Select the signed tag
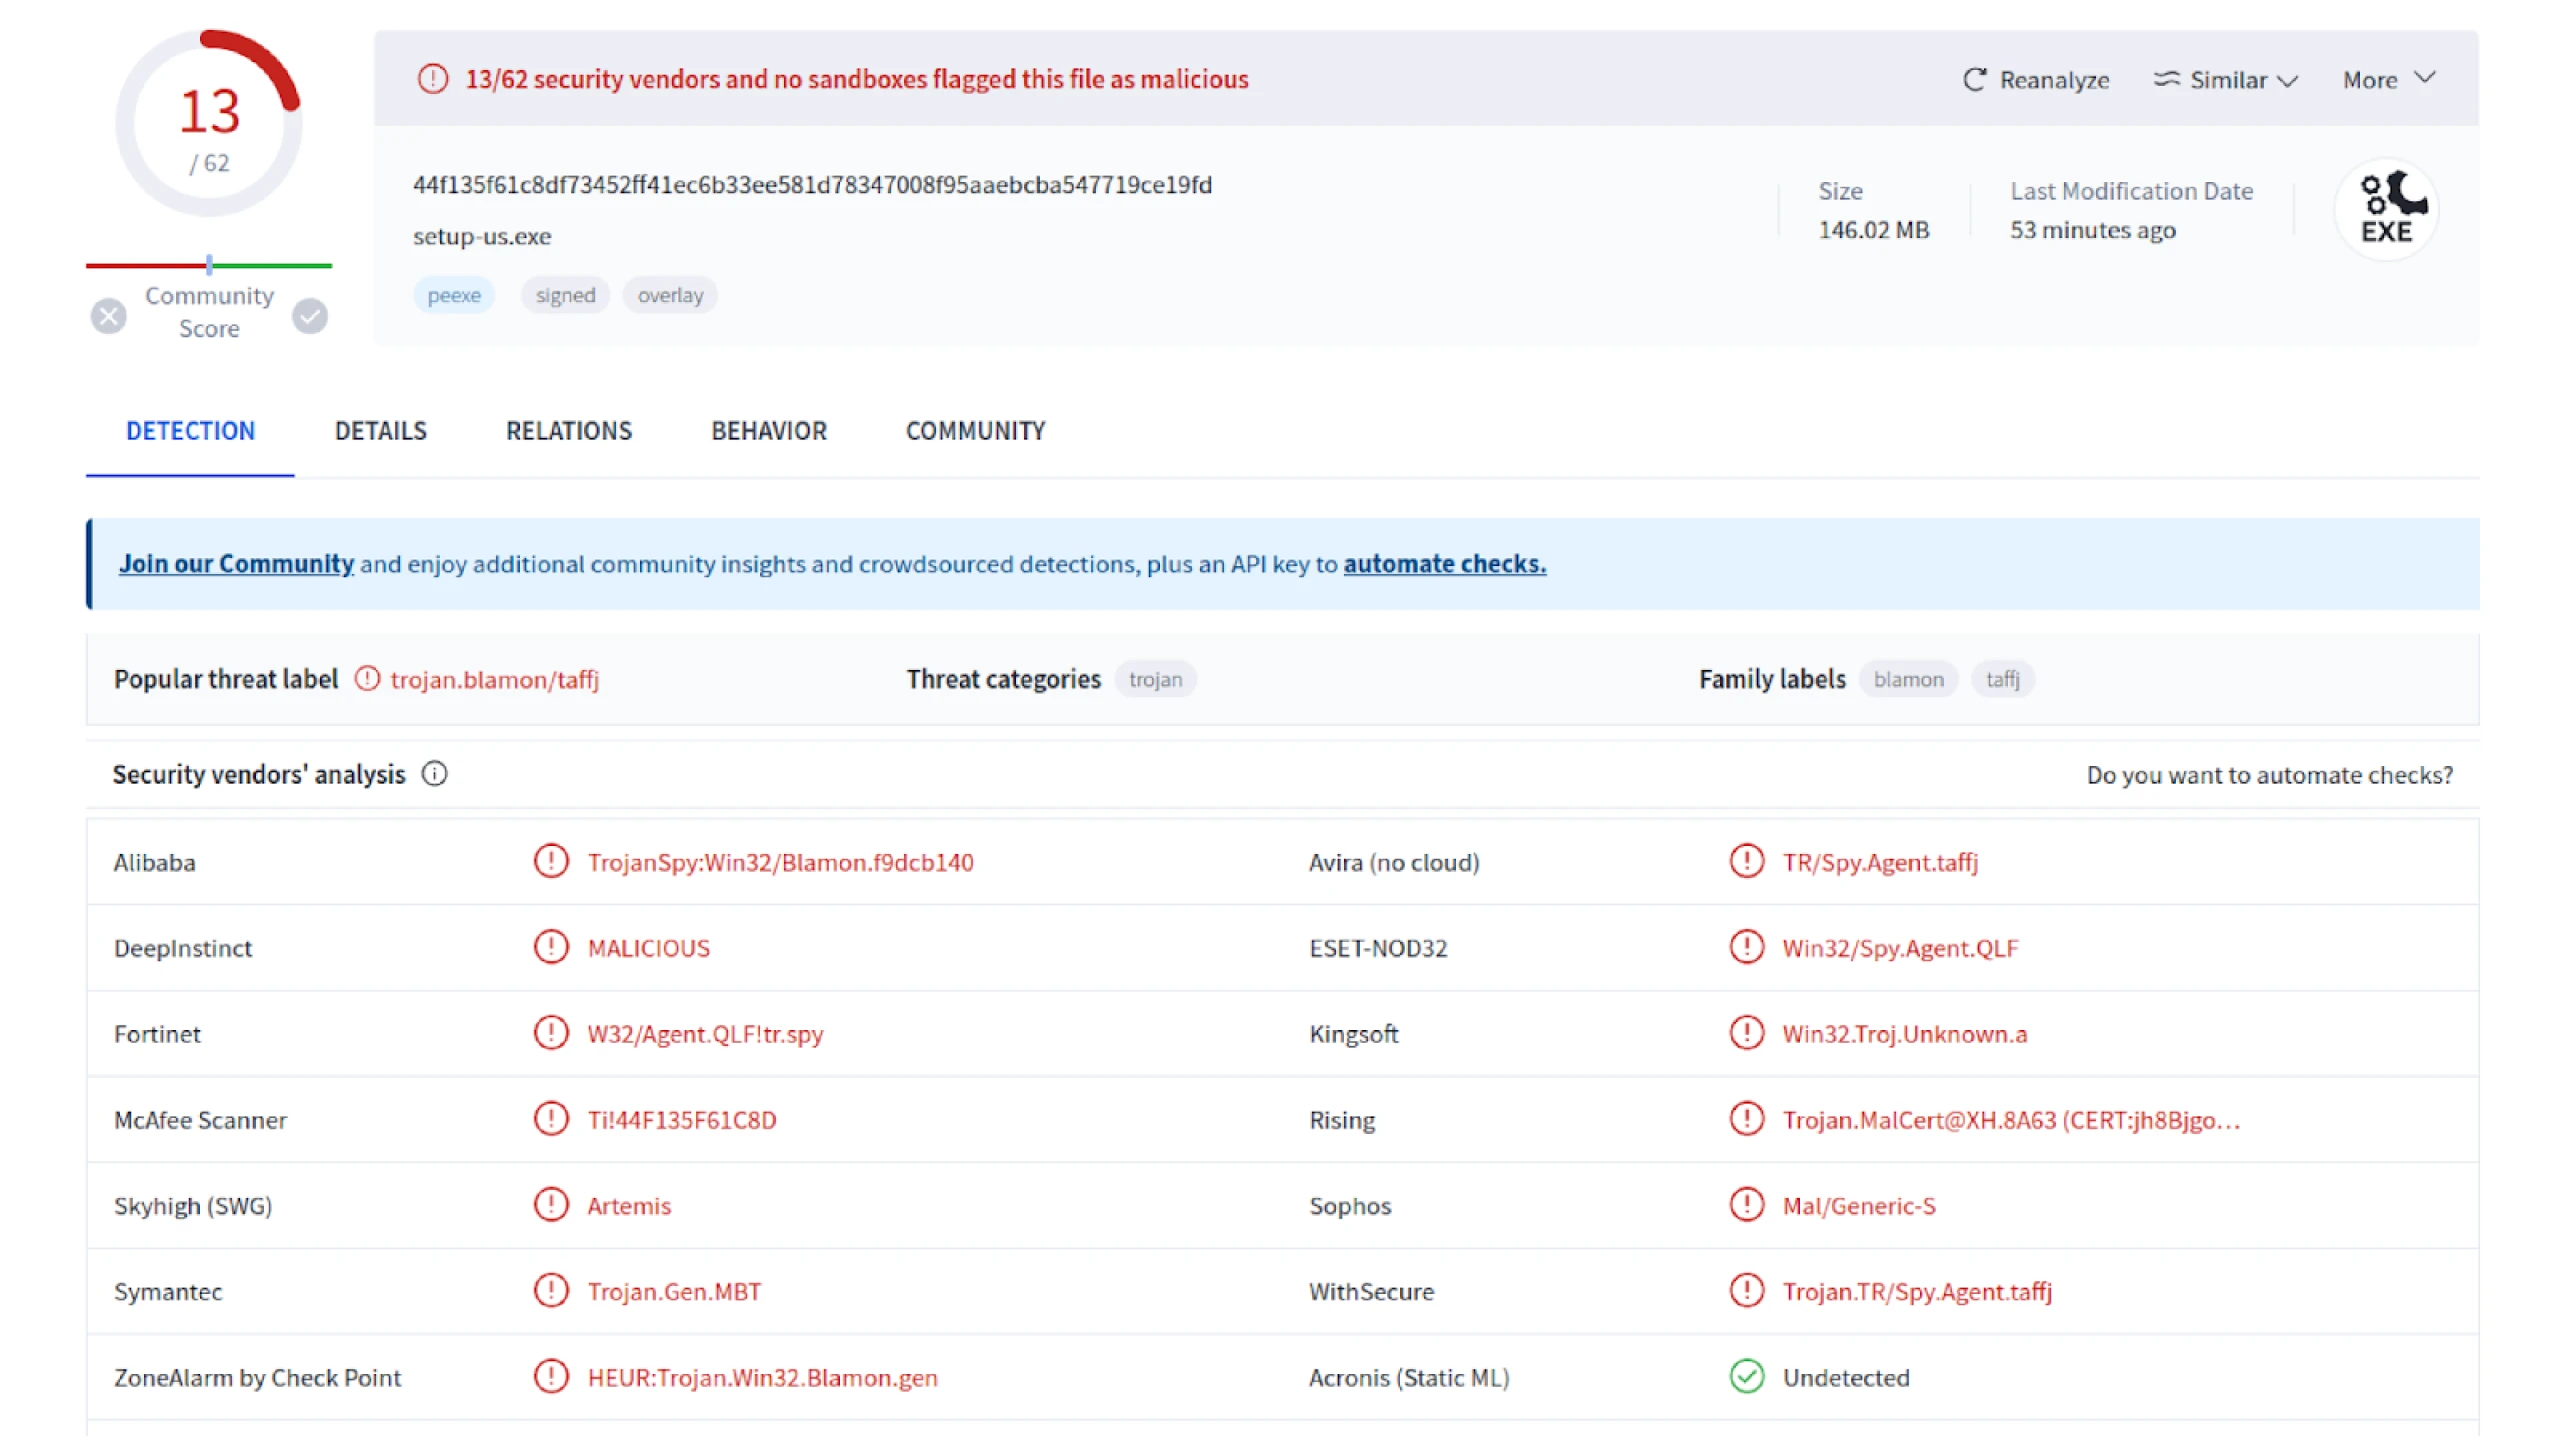This screenshot has width=2560, height=1436. pos(565,295)
